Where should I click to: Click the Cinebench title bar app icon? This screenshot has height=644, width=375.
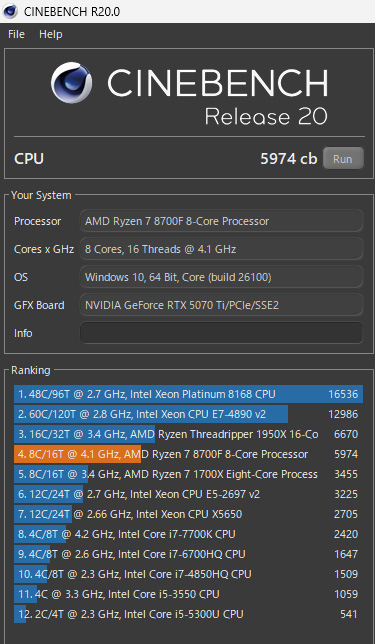click(10, 11)
